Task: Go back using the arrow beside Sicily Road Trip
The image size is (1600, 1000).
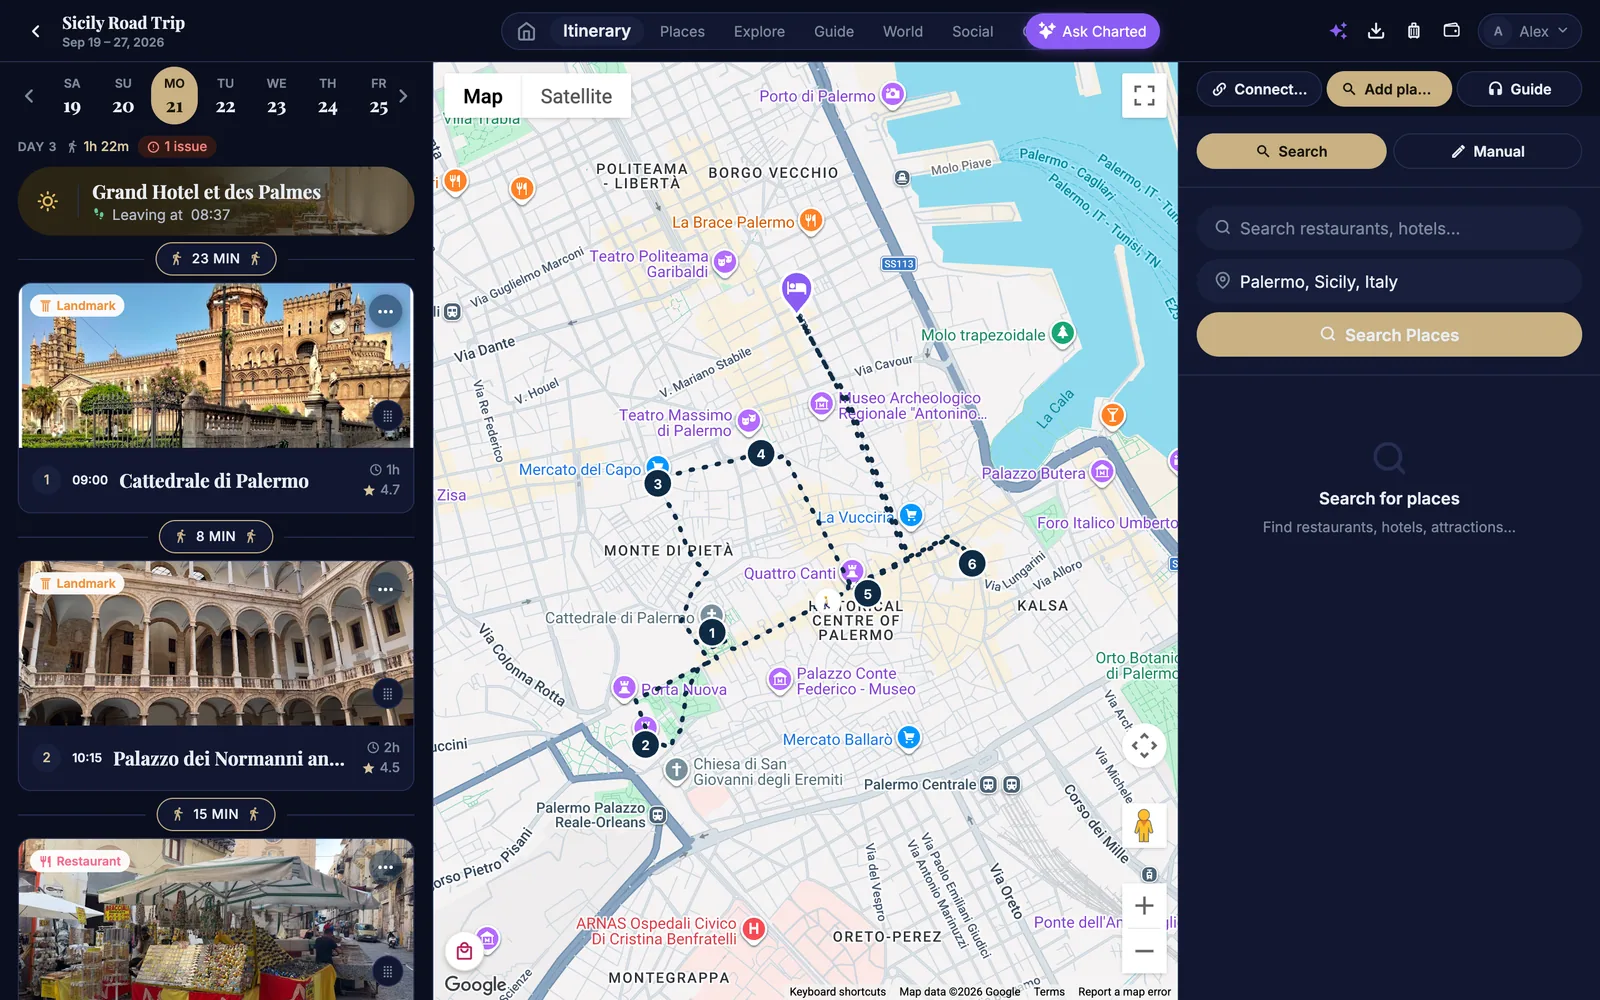Action: [36, 31]
